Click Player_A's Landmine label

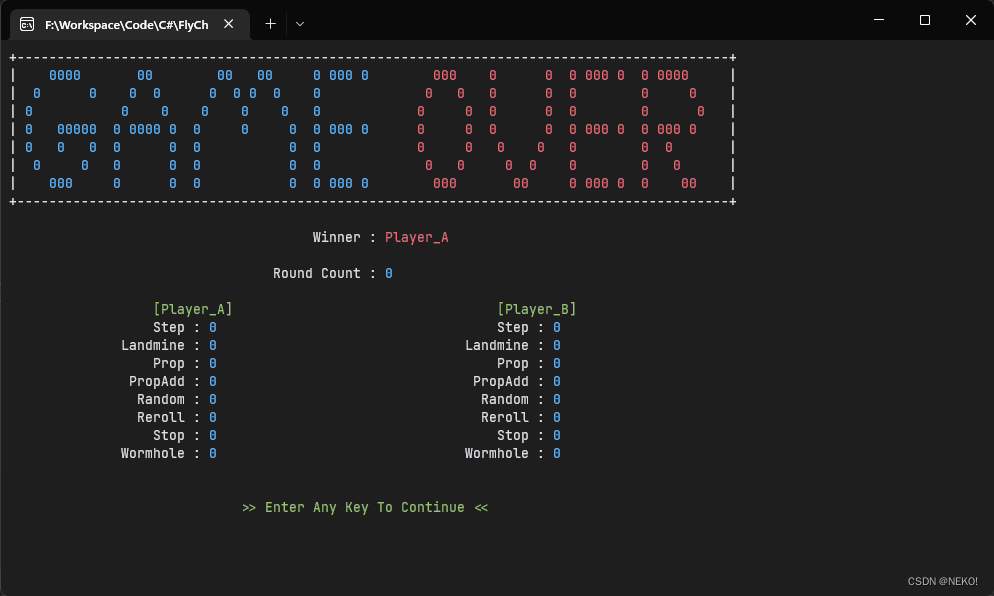coord(153,345)
